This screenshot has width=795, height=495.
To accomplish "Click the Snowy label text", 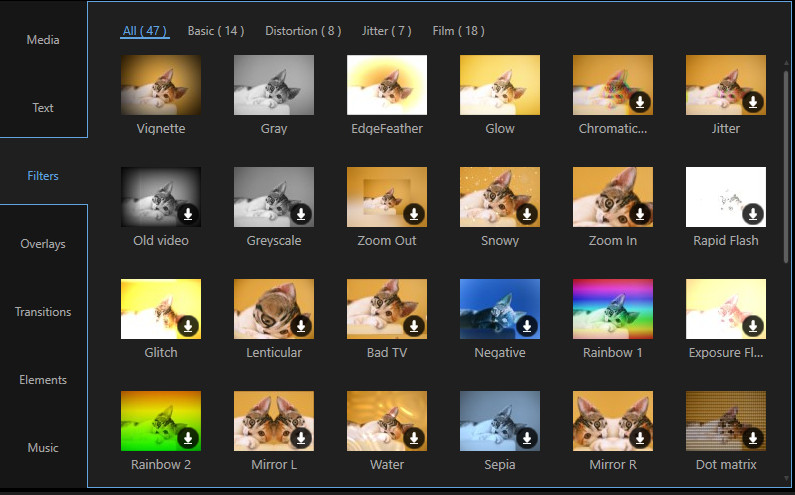I will (500, 240).
